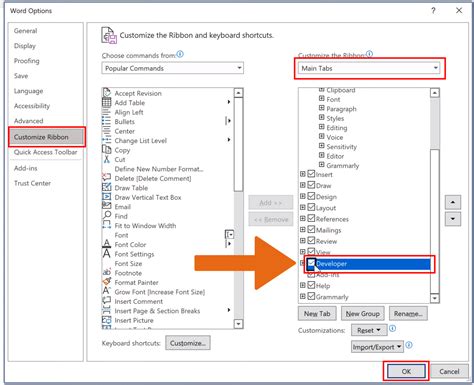Click the info icon next to Reset
This screenshot has width=474, height=385.
coord(393,328)
